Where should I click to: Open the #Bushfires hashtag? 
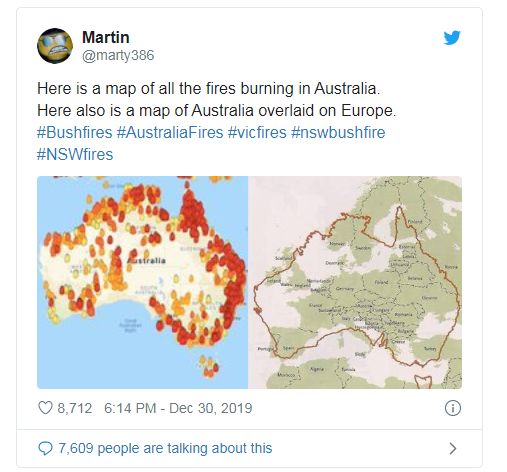point(75,132)
